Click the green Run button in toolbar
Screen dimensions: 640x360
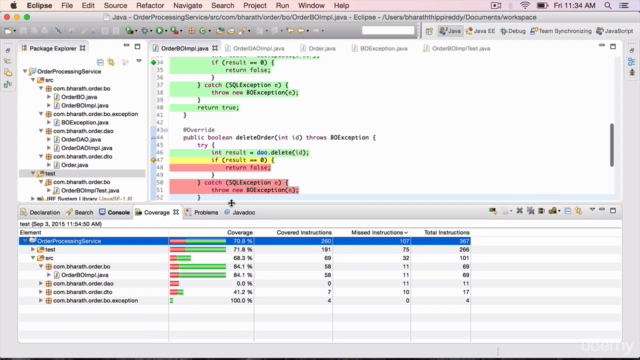tap(160, 31)
